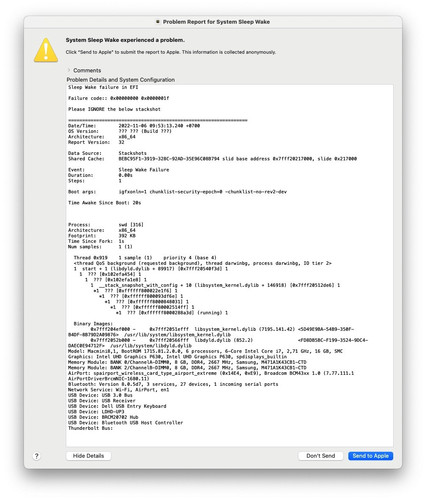
Task: Click the 'Please IGNORE the below stackshot' line
Action: tap(114, 109)
